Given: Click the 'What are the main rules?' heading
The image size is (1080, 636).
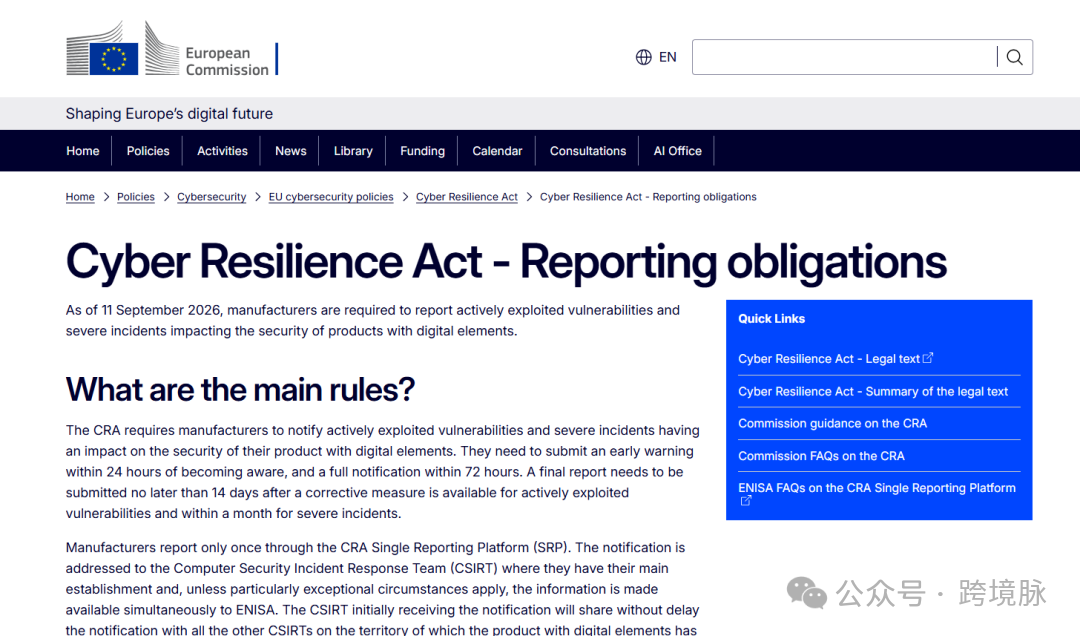Looking at the screenshot, I should point(240,390).
